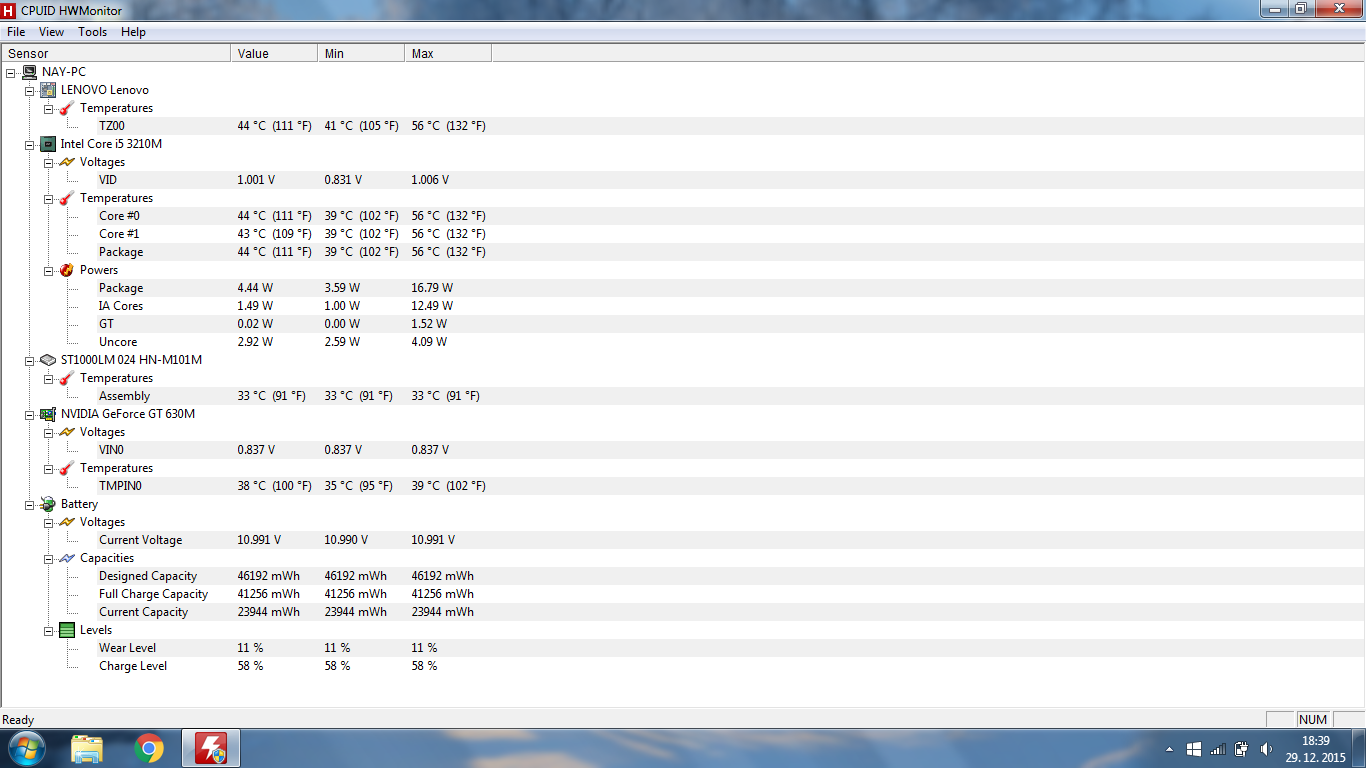Click the HWMonitor taskbar button
The width and height of the screenshot is (1366, 768).
point(210,749)
